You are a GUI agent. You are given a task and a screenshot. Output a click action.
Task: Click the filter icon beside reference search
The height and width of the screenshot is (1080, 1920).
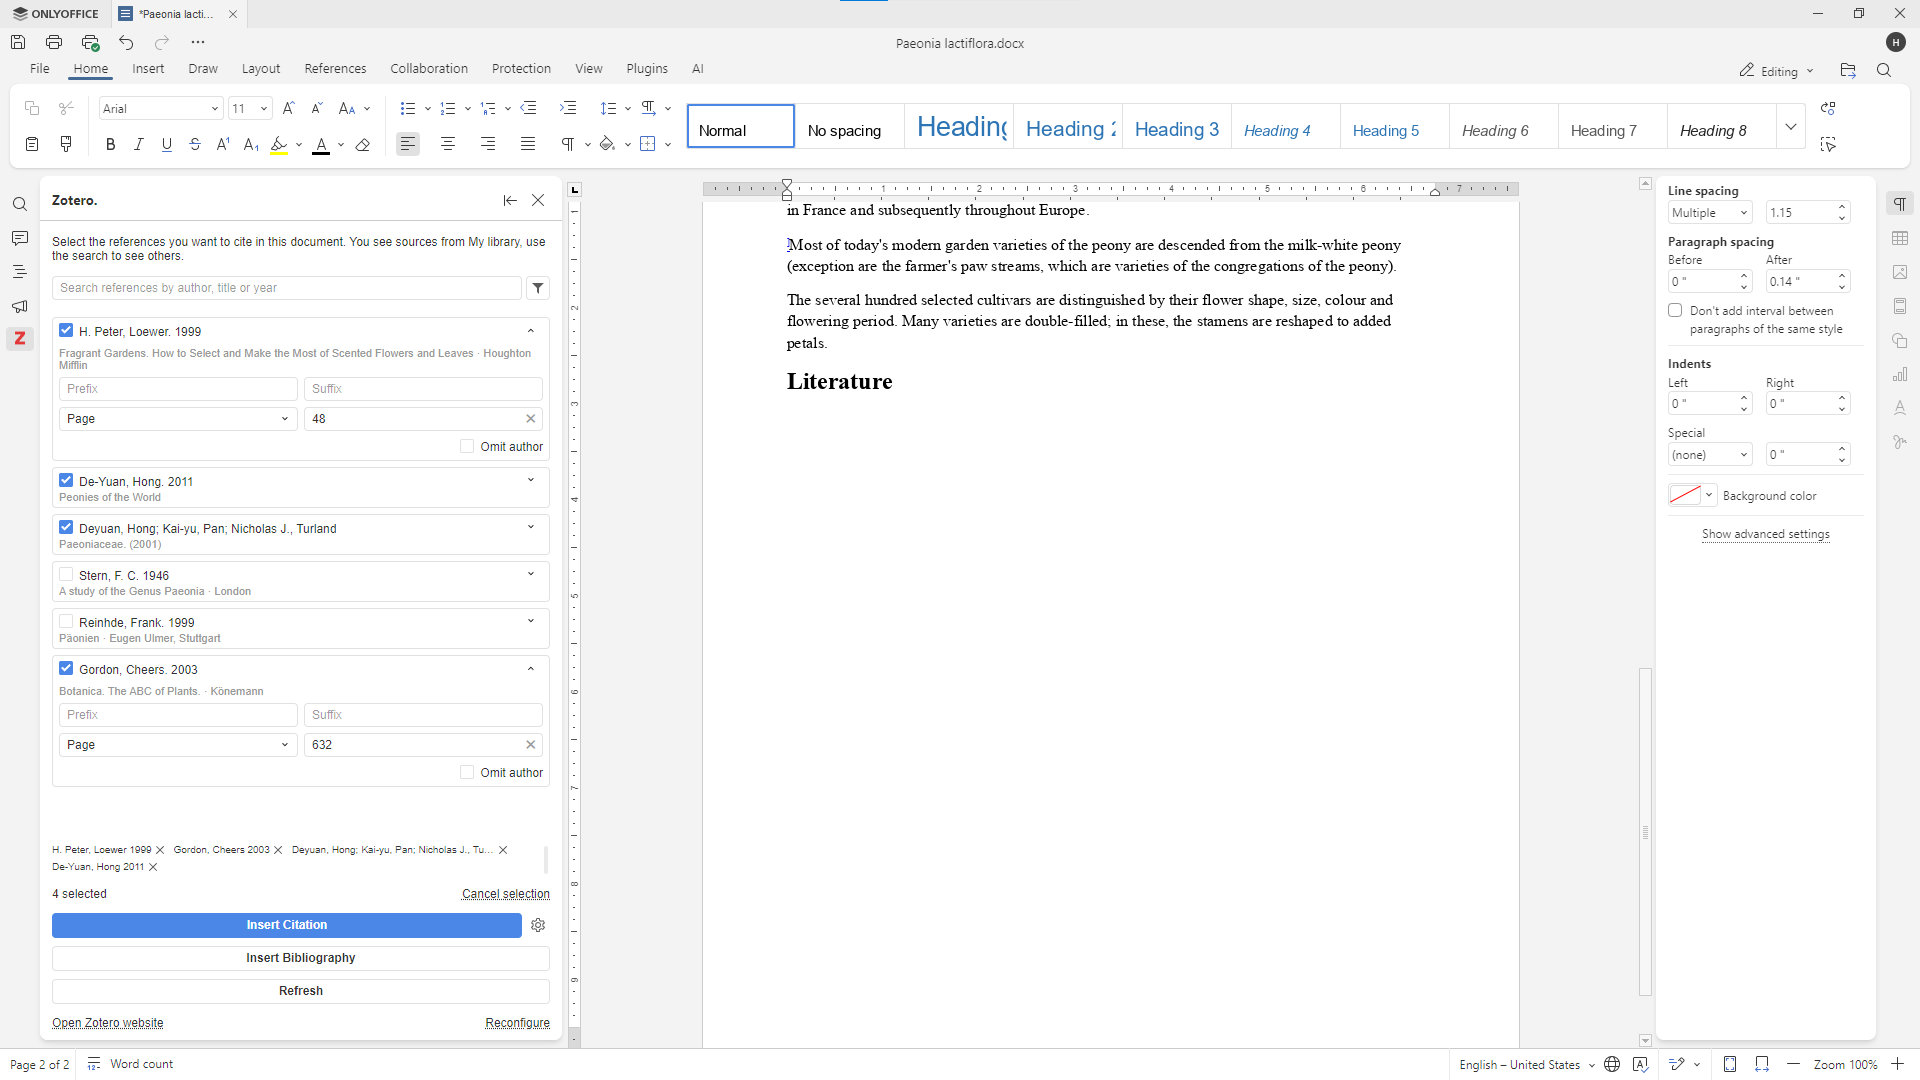(538, 288)
